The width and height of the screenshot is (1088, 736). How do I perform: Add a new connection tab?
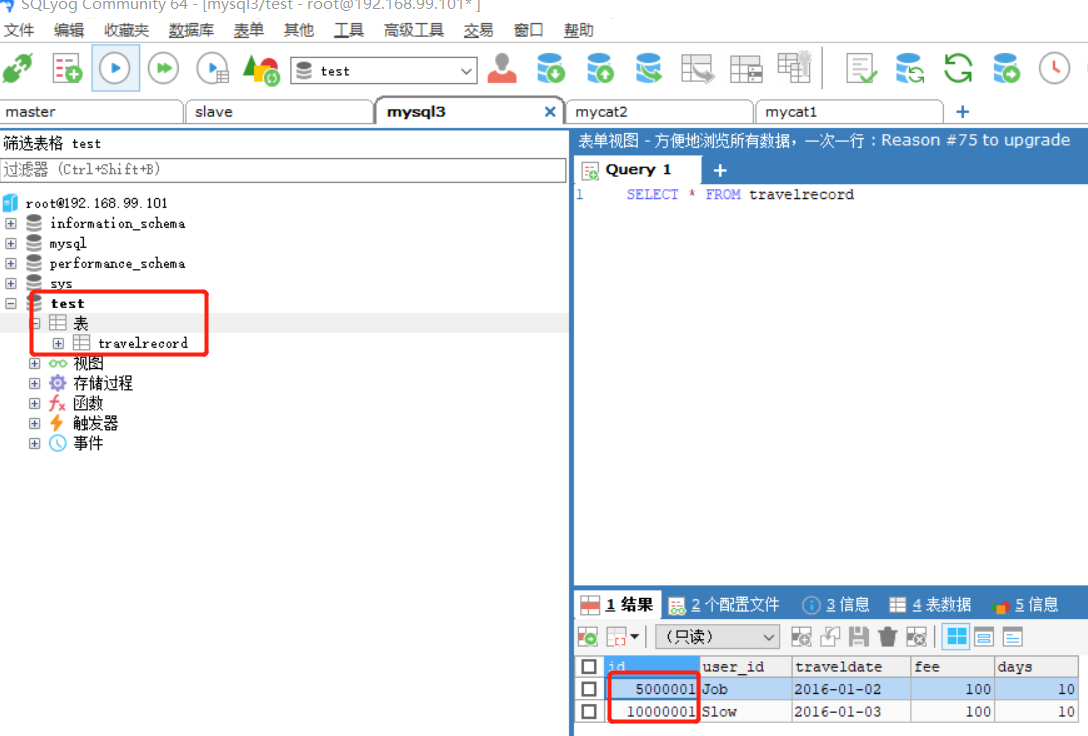point(962,112)
